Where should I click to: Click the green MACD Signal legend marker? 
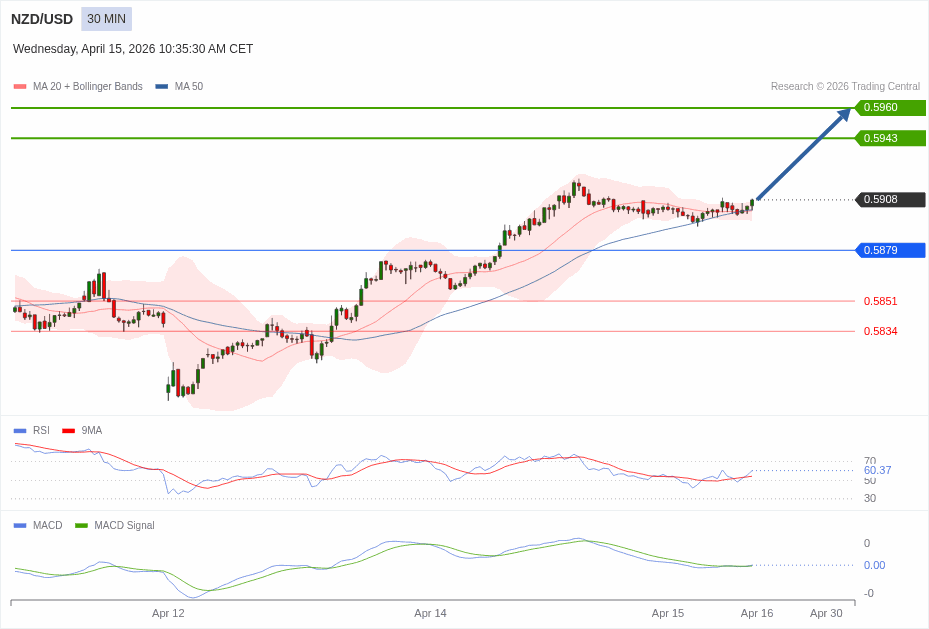pyautogui.click(x=81, y=526)
